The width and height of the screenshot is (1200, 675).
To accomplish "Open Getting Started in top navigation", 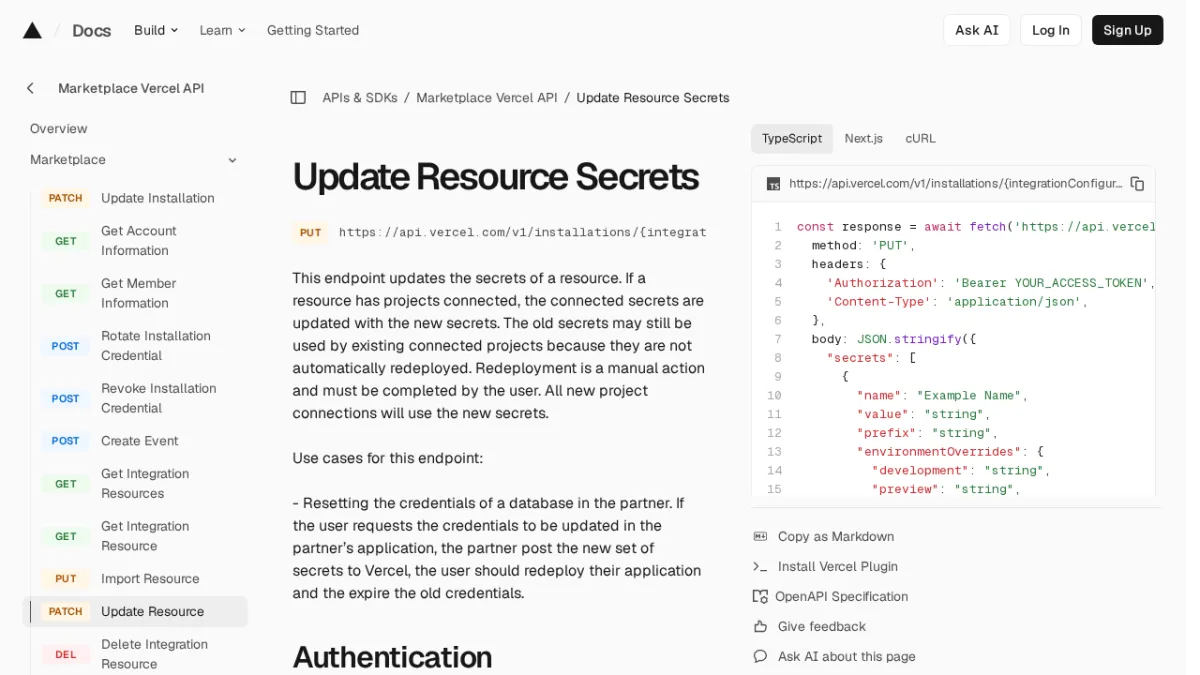I will (313, 30).
